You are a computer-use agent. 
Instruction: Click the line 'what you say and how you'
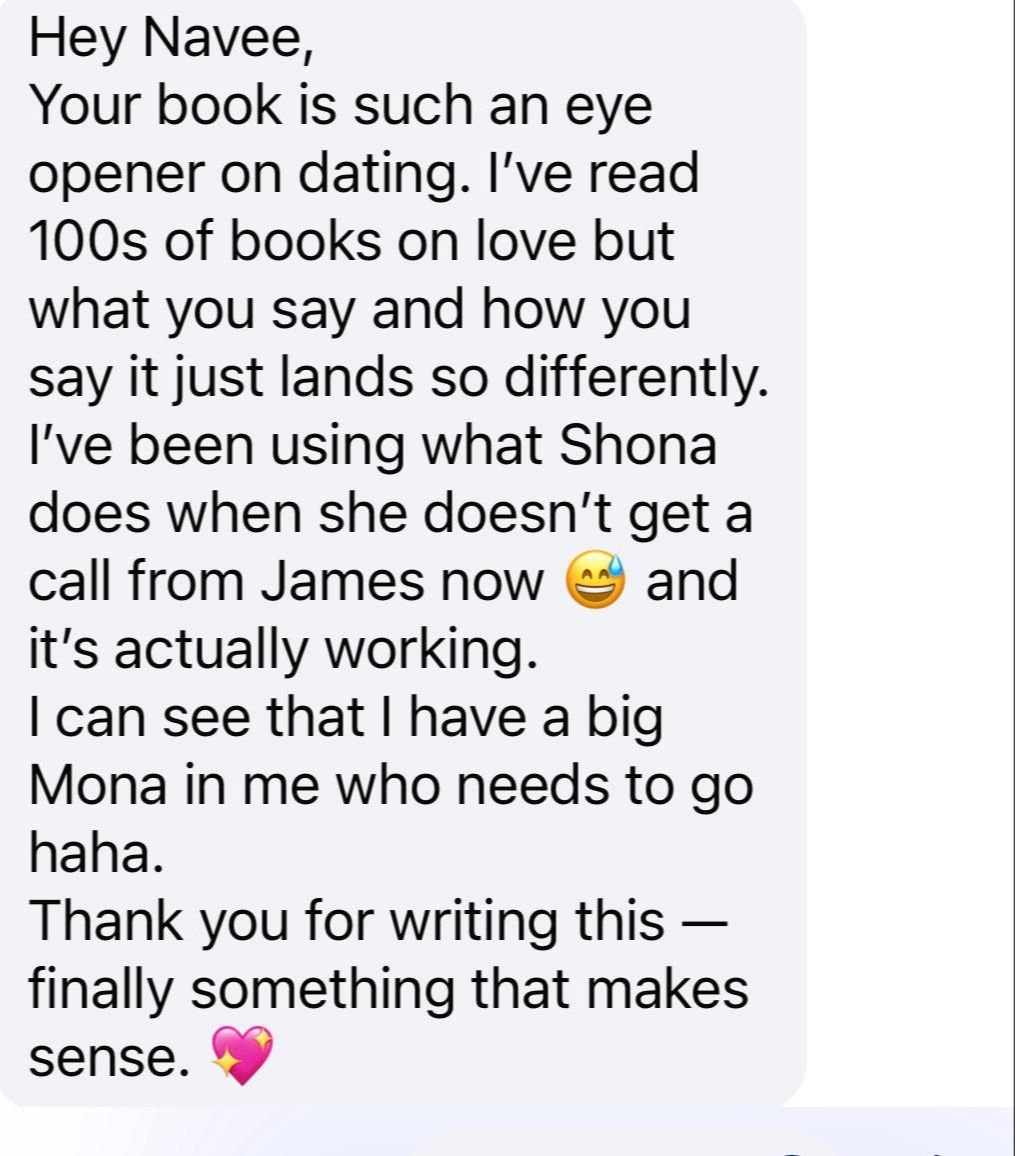pos(360,310)
